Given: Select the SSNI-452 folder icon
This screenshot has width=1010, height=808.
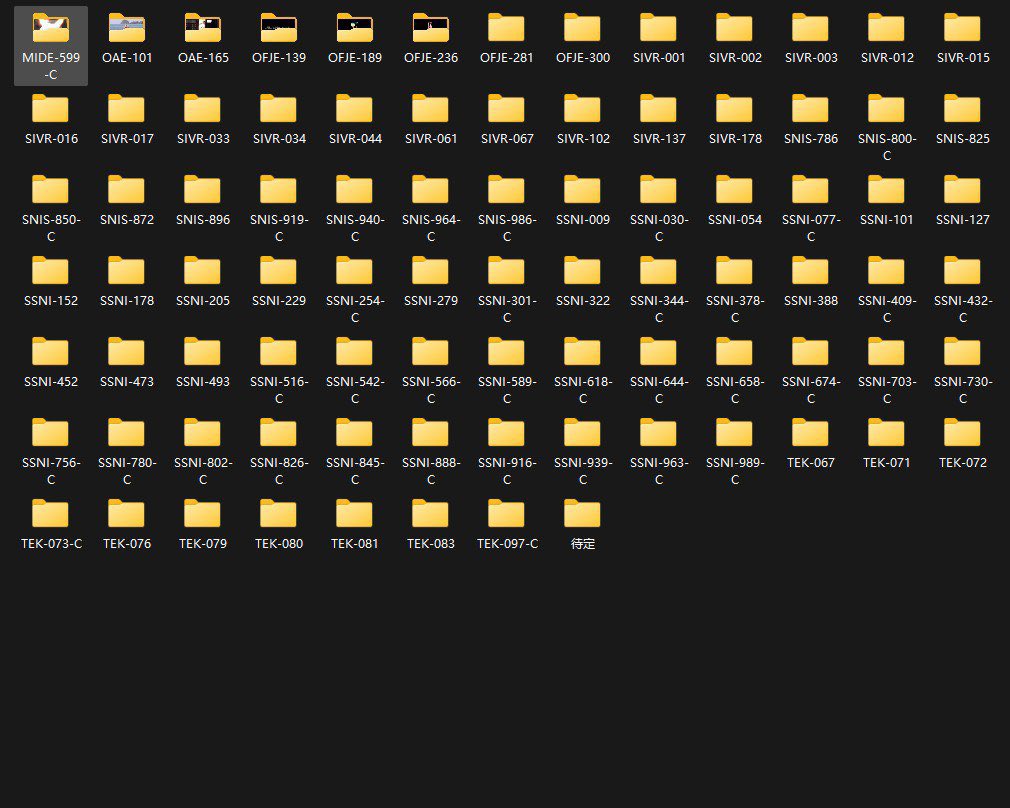Looking at the screenshot, I should (50, 353).
